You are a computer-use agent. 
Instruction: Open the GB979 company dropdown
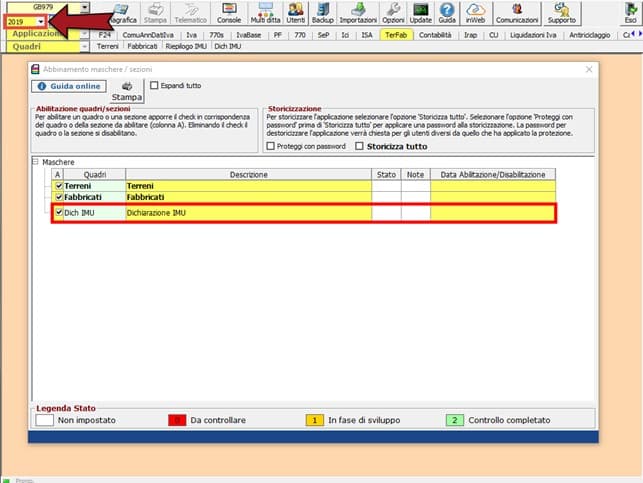[x=84, y=7]
